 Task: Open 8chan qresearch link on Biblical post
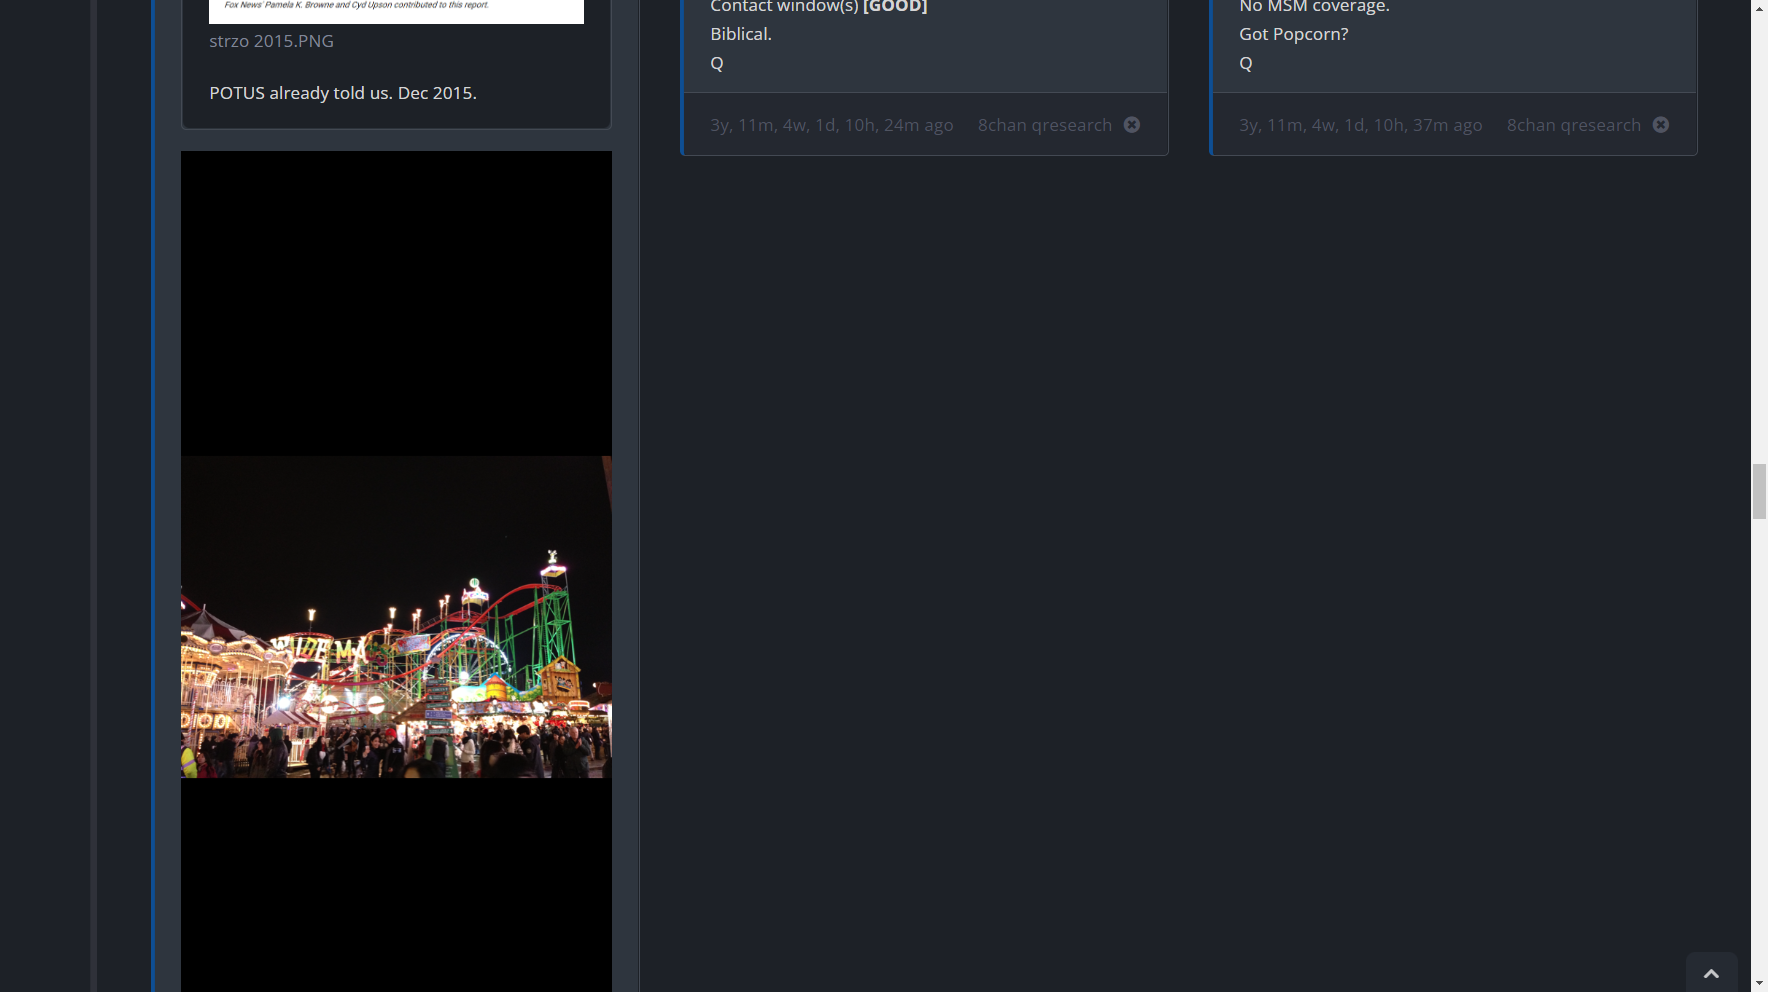tap(1044, 125)
